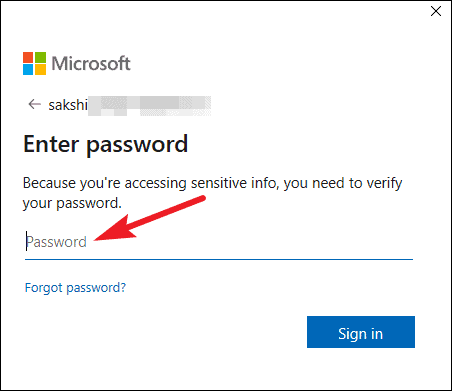Screen dimensions: 452x391
Task: Click the sensitive info verification message
Action: coord(212,193)
